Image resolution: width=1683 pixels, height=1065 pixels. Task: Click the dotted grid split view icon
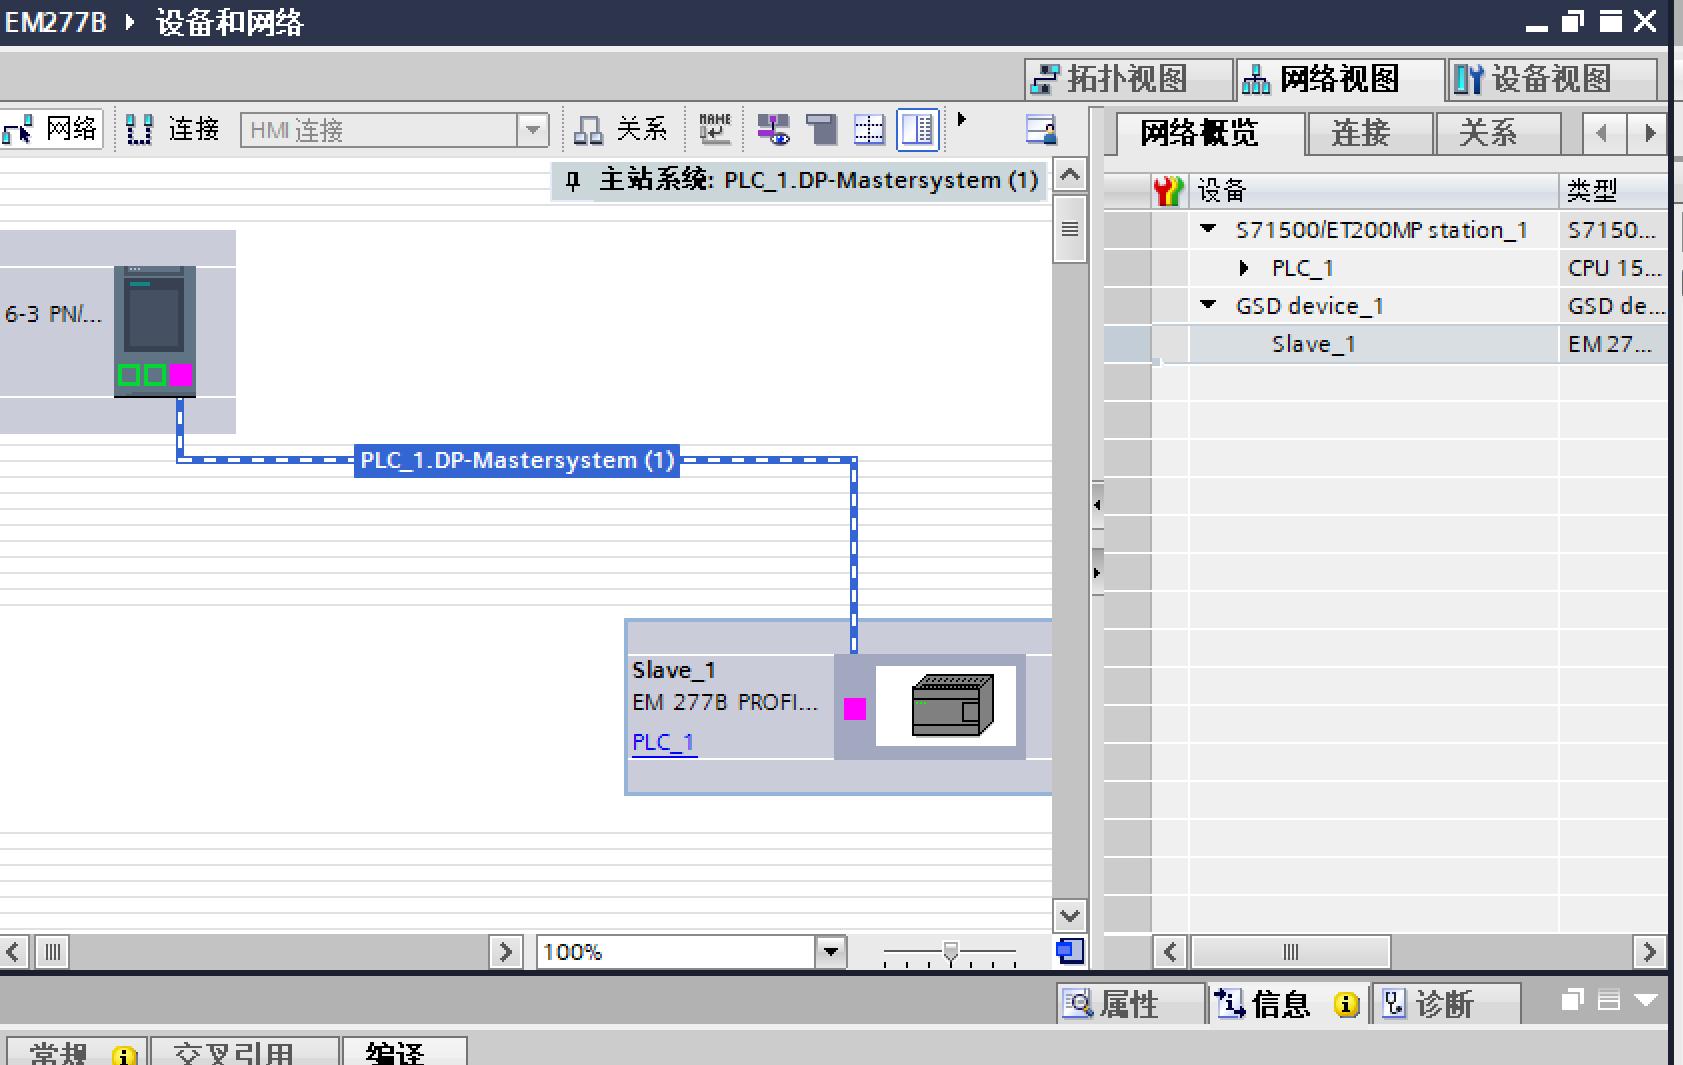pos(869,129)
